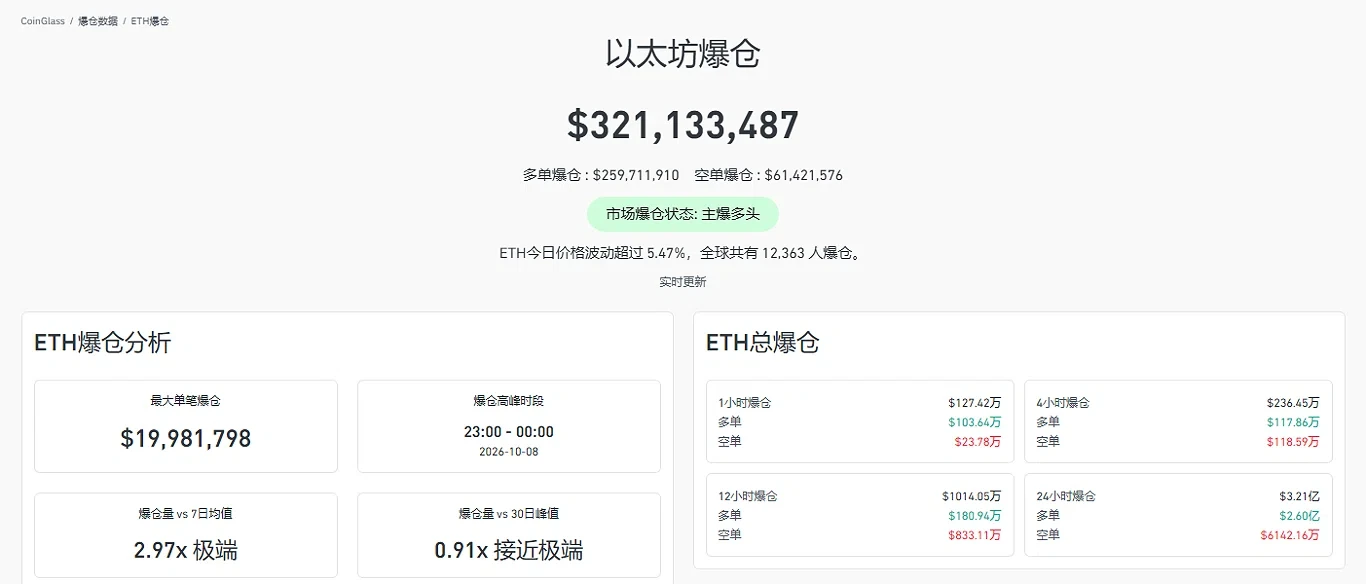
Task: Click the 4-hour total $236.45万
Action: tap(1293, 403)
